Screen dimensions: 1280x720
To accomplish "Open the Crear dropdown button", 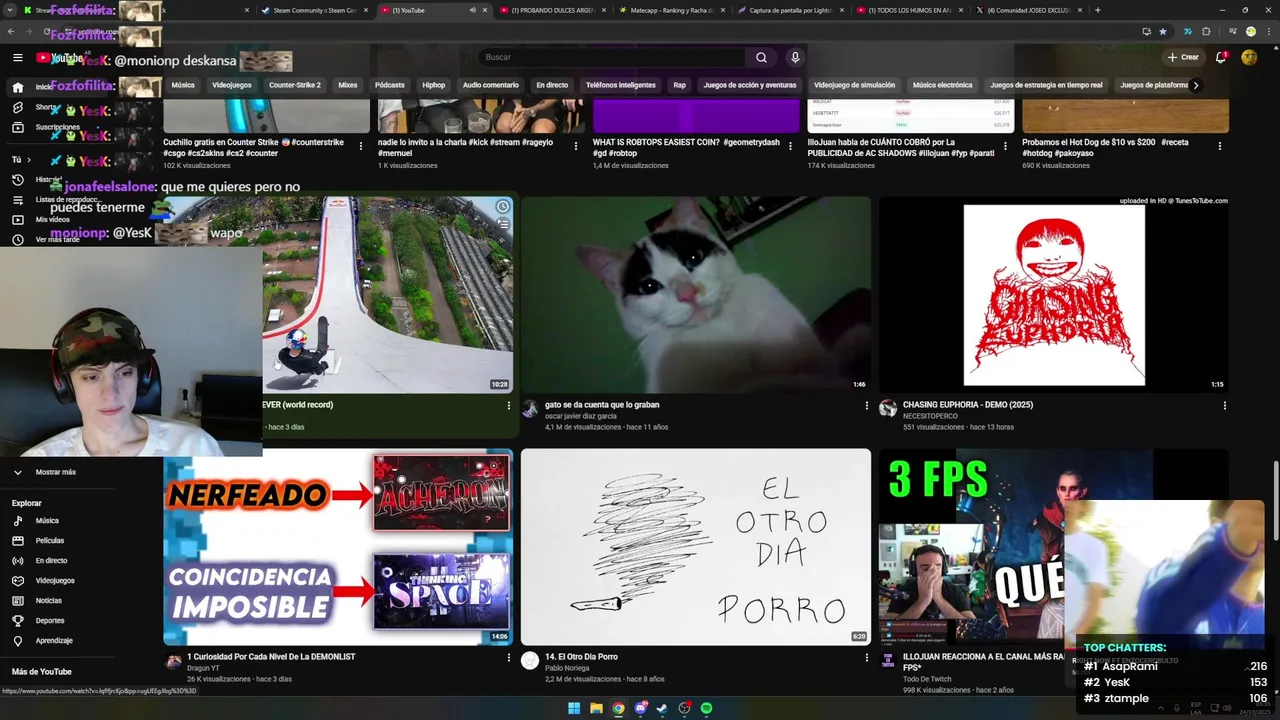I will point(1182,57).
